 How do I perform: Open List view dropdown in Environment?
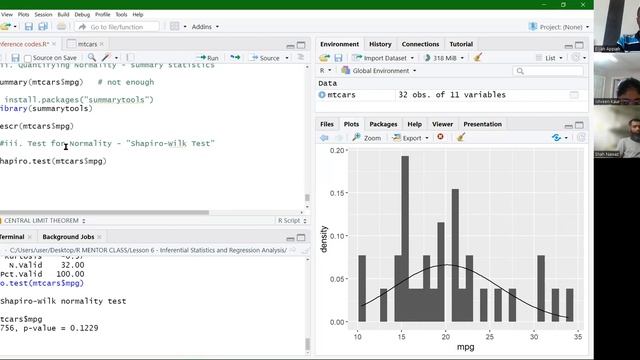click(x=549, y=58)
